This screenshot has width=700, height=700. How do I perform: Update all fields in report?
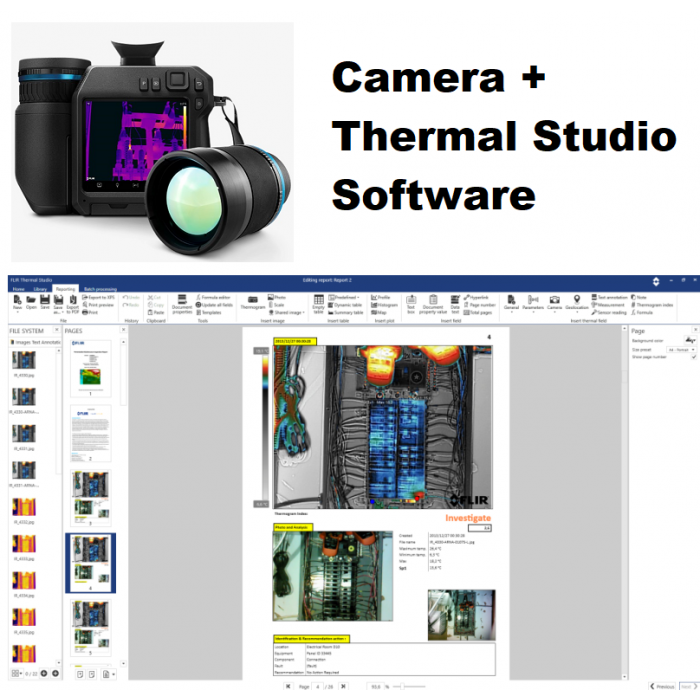[214, 305]
